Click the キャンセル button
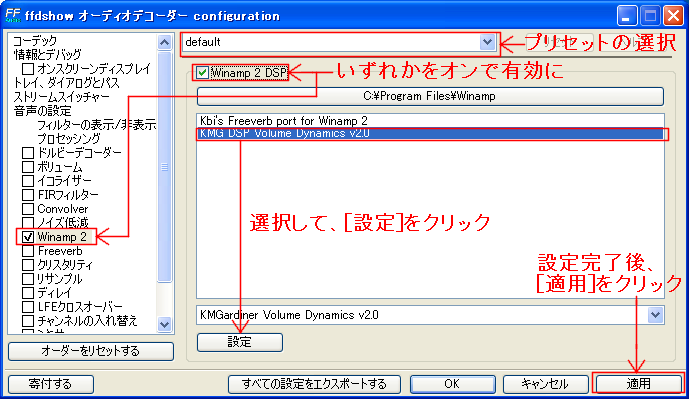The width and height of the screenshot is (689, 399). [545, 384]
